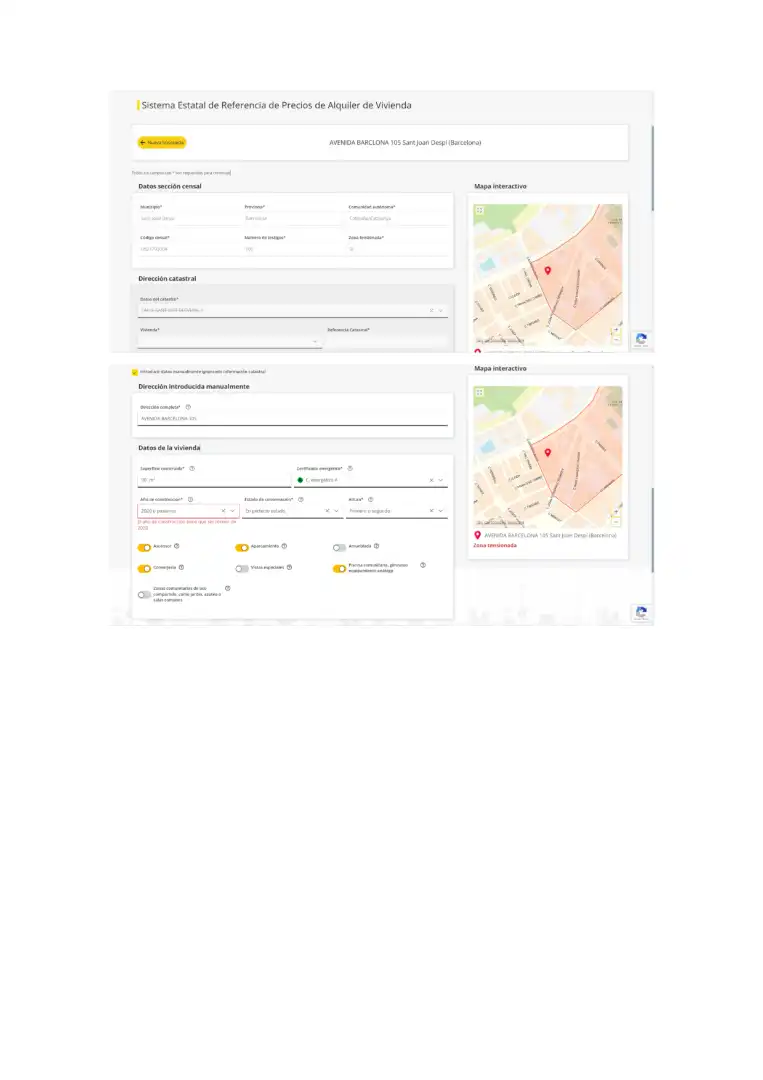This screenshot has width=763, height=1080.
Task: Click the Municipio field
Action: 188,218
